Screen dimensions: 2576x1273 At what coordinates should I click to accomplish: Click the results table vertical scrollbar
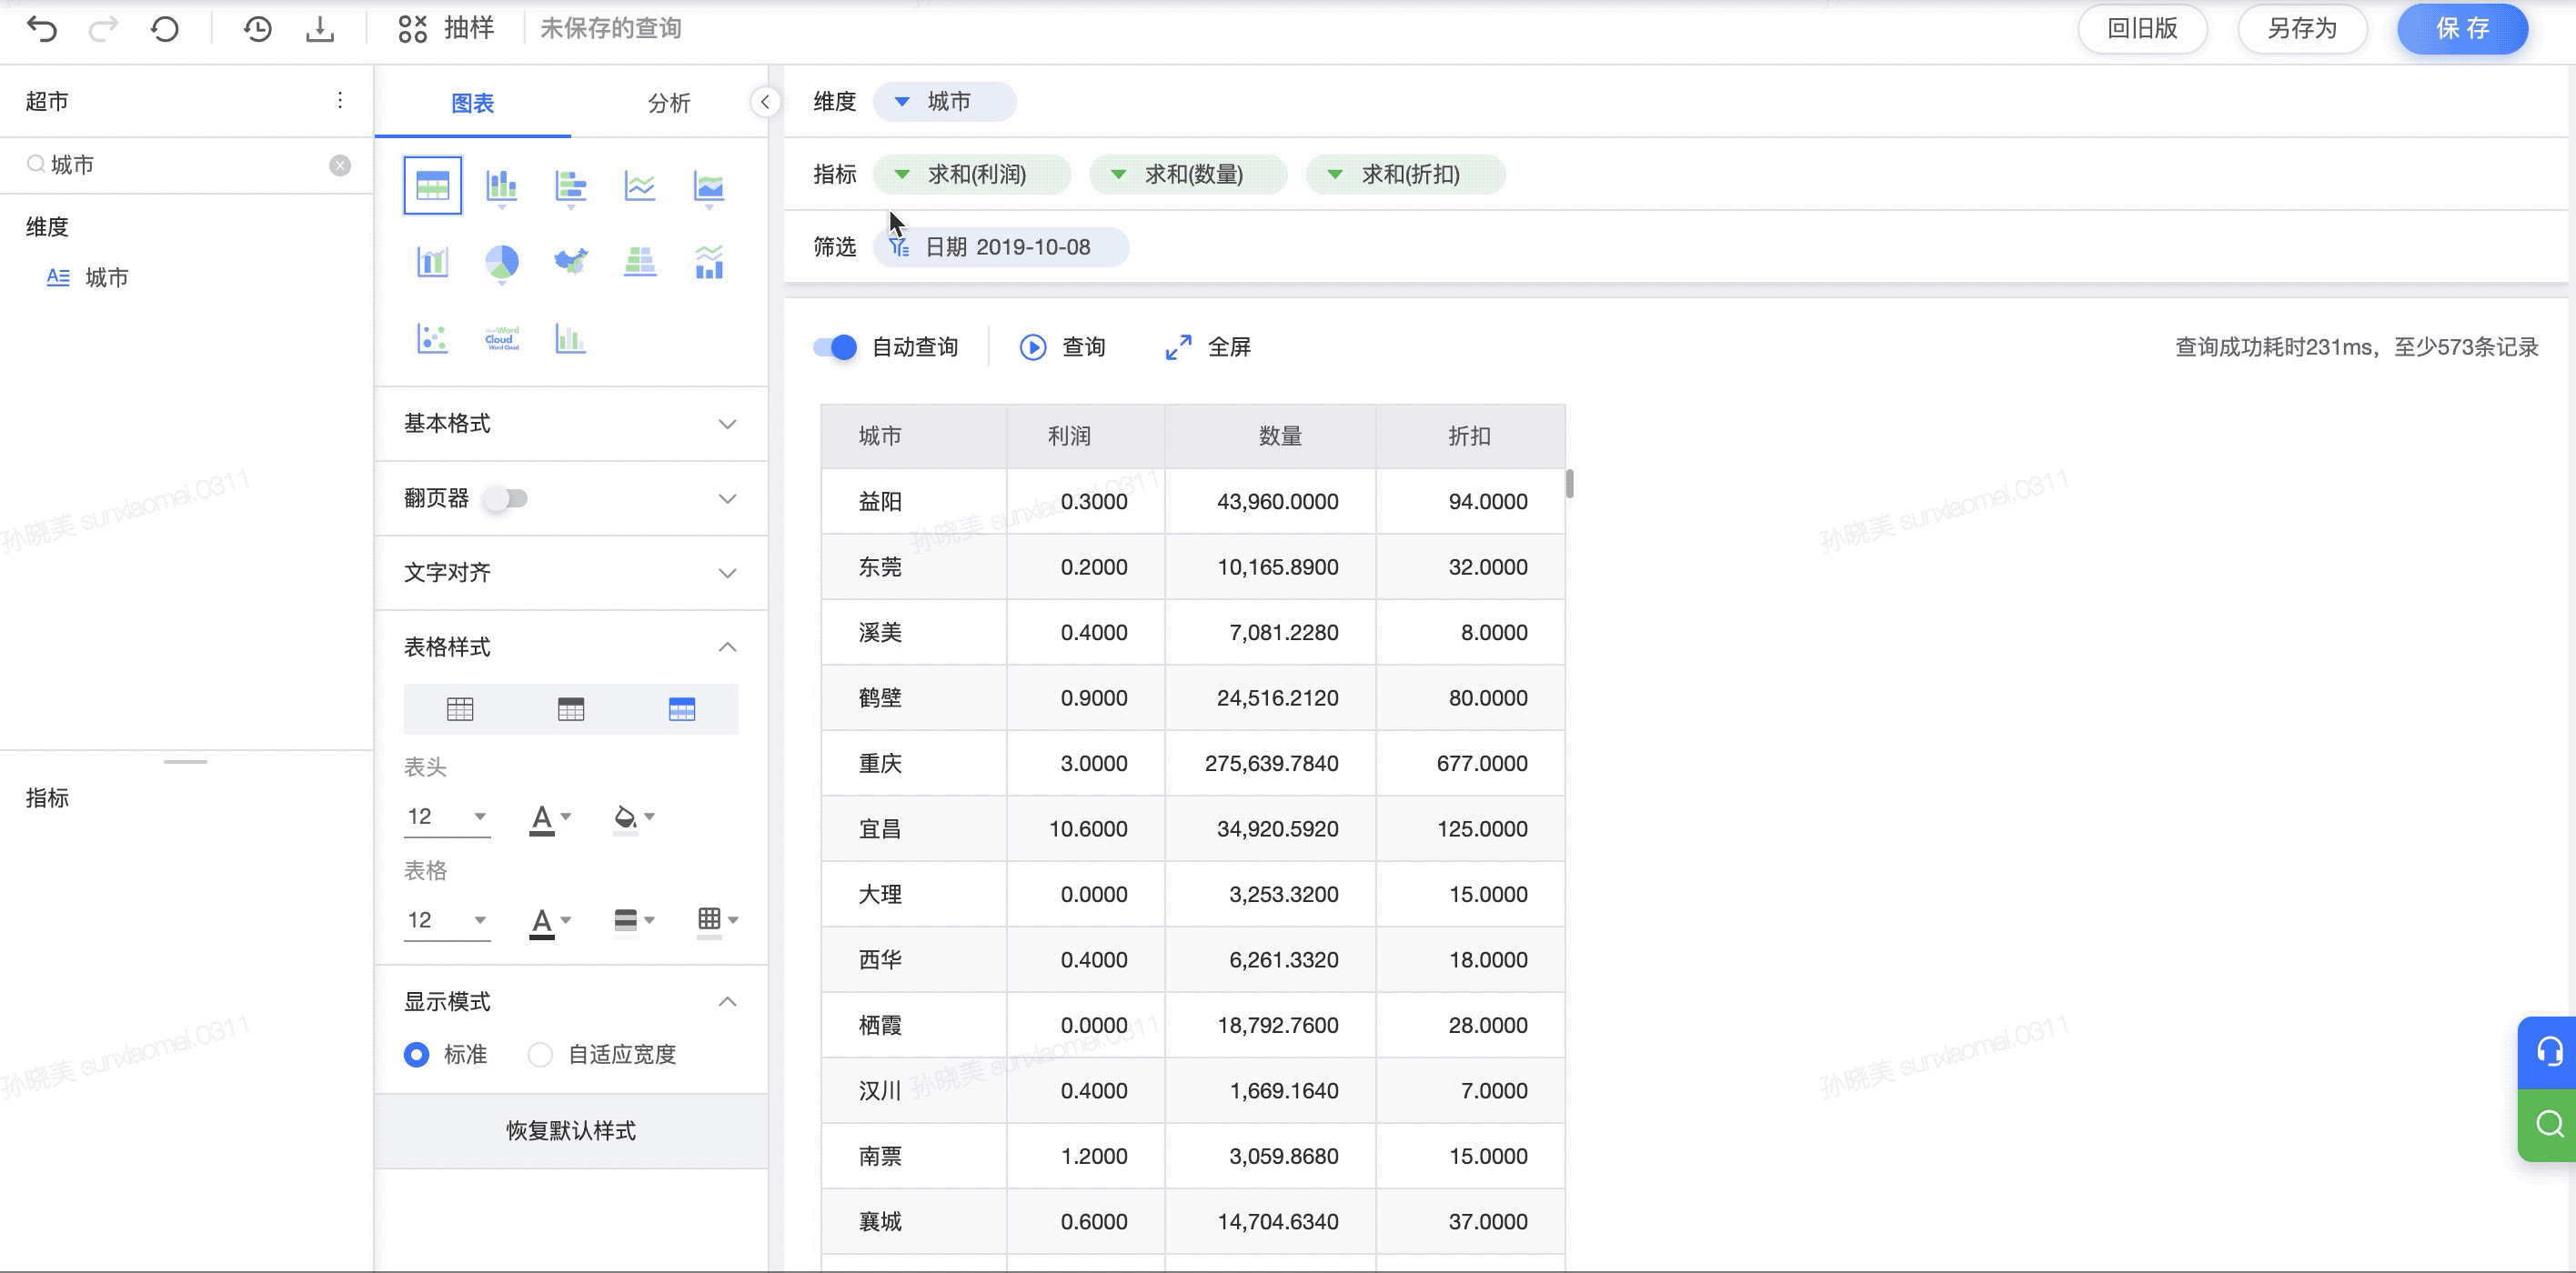pos(1570,484)
